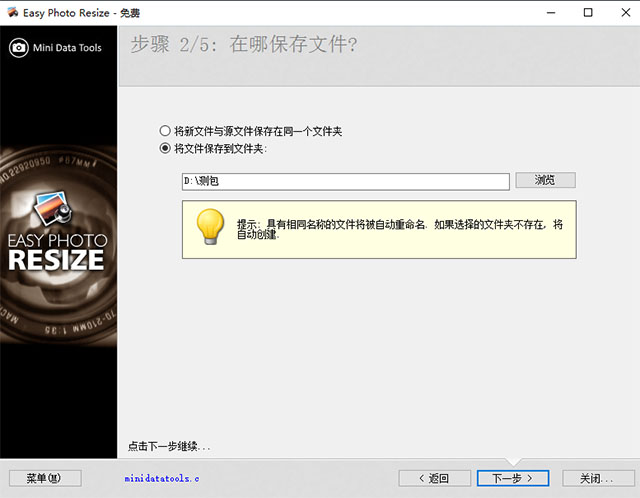The height and width of the screenshot is (498, 640).
Task: Go back with 返回 button
Action: click(434, 478)
